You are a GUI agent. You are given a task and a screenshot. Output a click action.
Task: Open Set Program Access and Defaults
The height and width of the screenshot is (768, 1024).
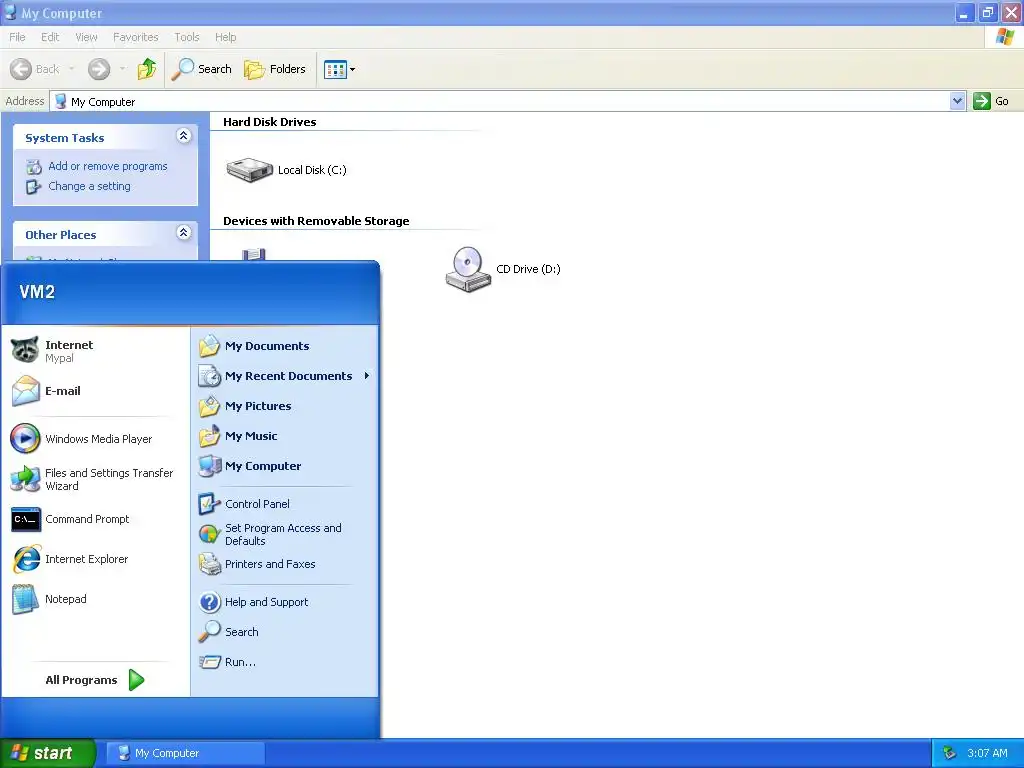click(x=284, y=534)
